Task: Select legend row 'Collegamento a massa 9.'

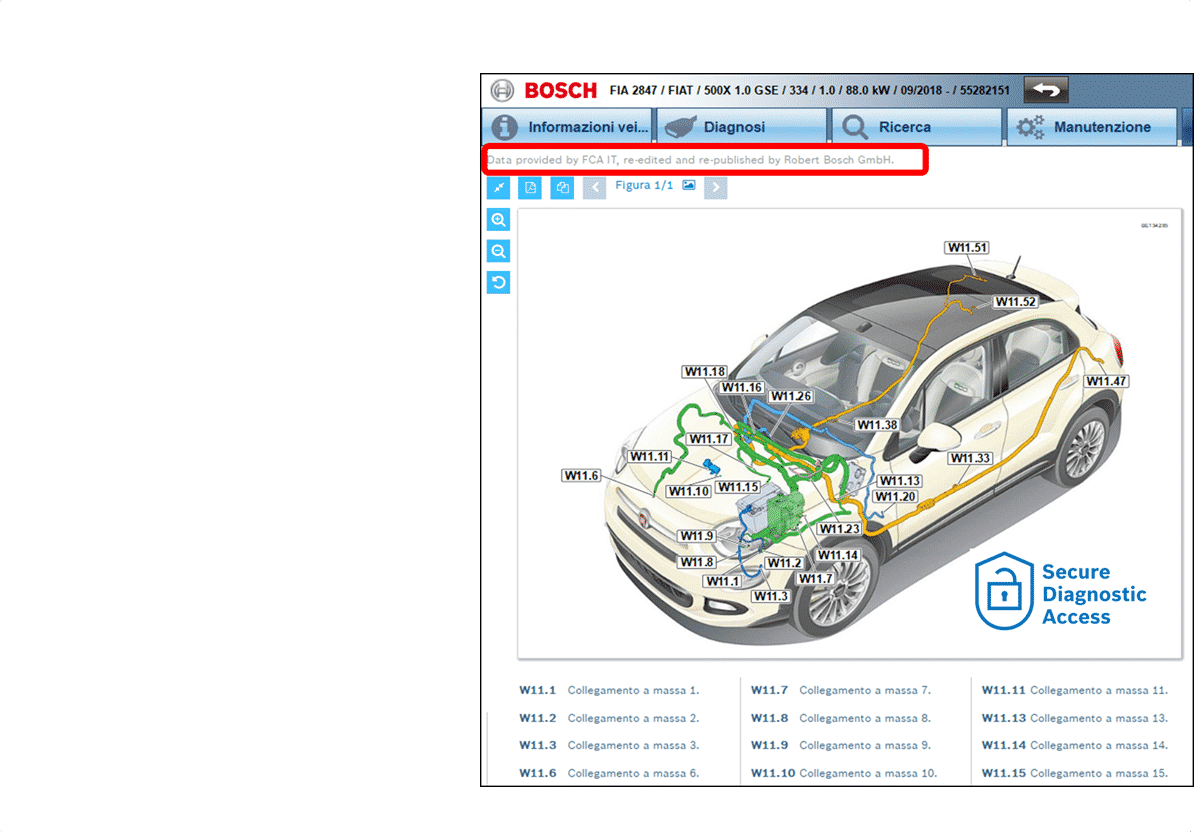Action: pyautogui.click(x=865, y=745)
